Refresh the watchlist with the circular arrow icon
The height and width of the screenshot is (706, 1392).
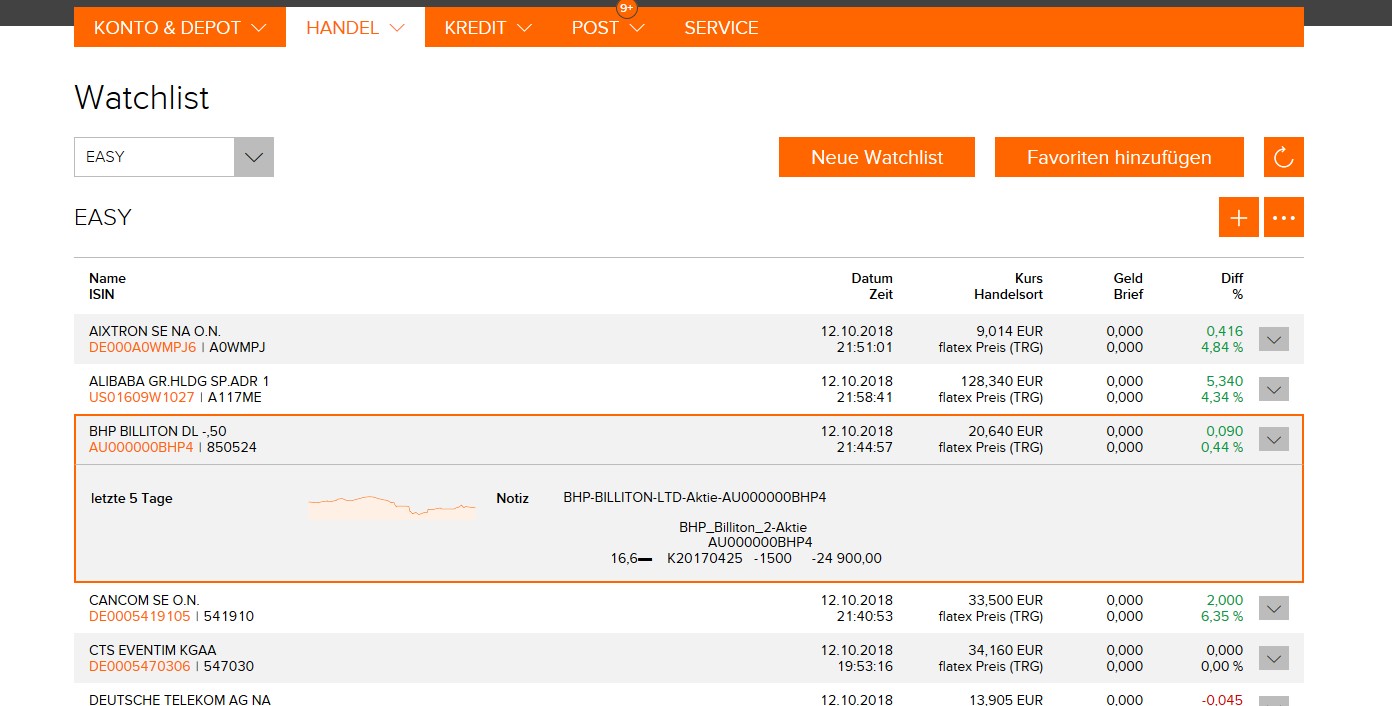(x=1284, y=157)
